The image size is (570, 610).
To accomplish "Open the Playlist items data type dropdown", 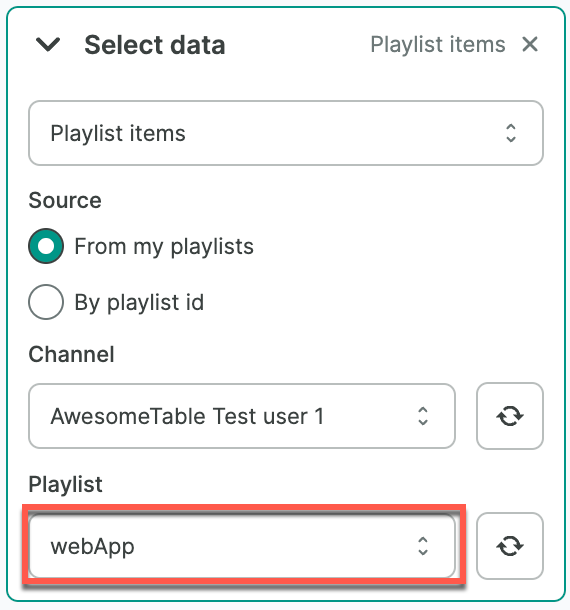I will (286, 133).
